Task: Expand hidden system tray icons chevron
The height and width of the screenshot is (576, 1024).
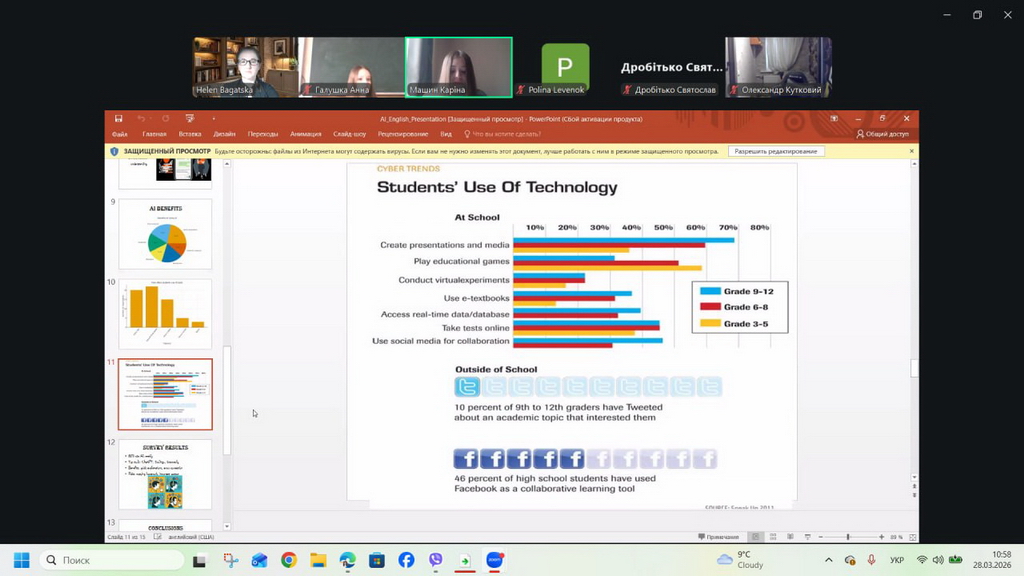Action: coord(828,560)
